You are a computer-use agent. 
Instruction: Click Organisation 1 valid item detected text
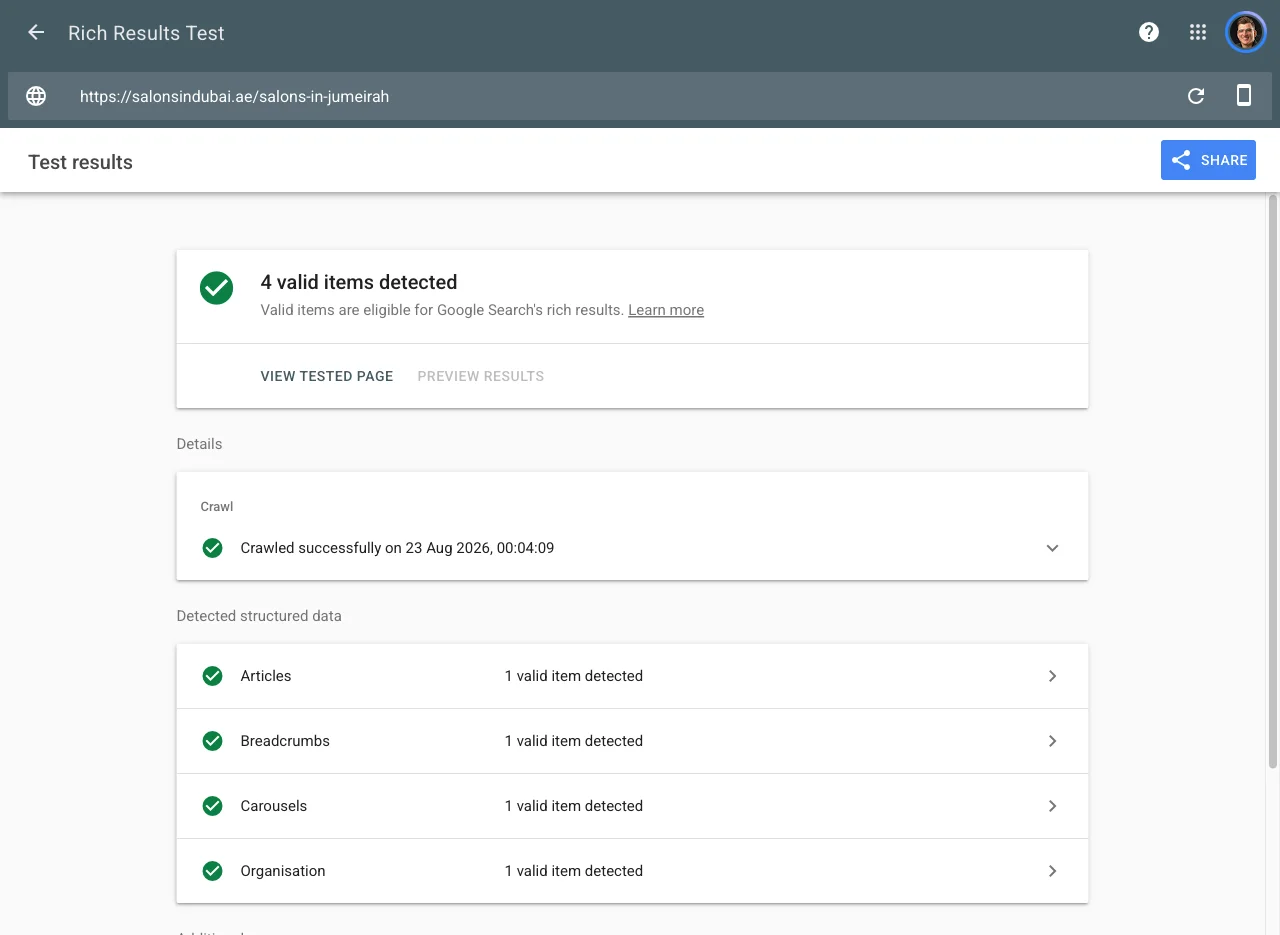574,871
